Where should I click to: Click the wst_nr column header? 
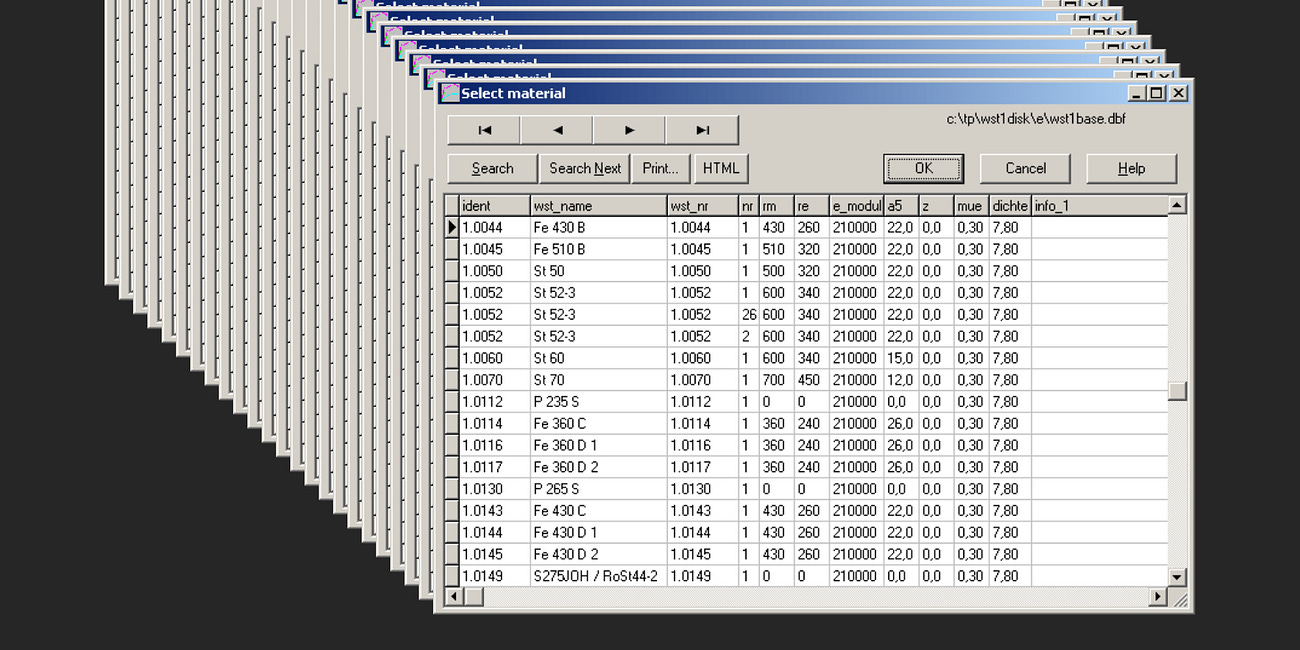tap(703, 206)
